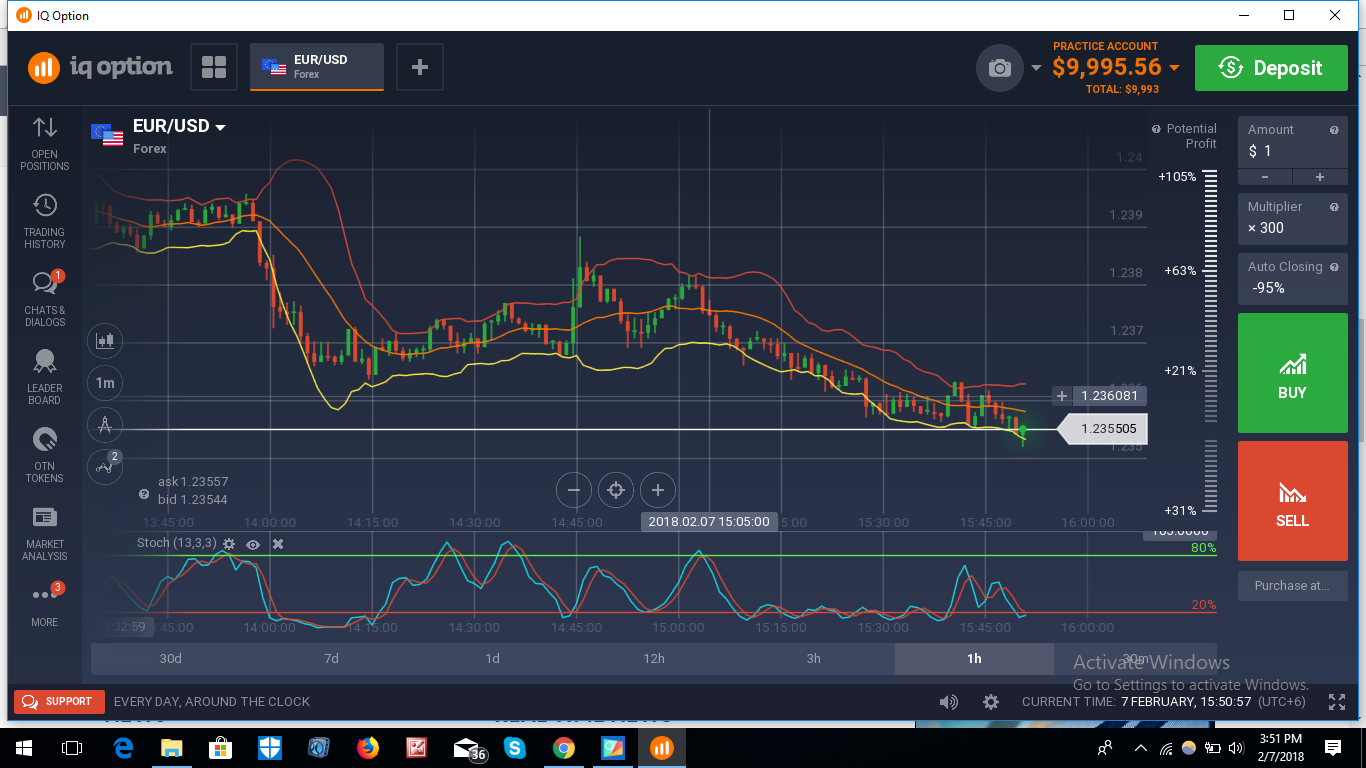Image resolution: width=1366 pixels, height=768 pixels.
Task: Click the current price label 1.235505
Action: pos(1102,429)
